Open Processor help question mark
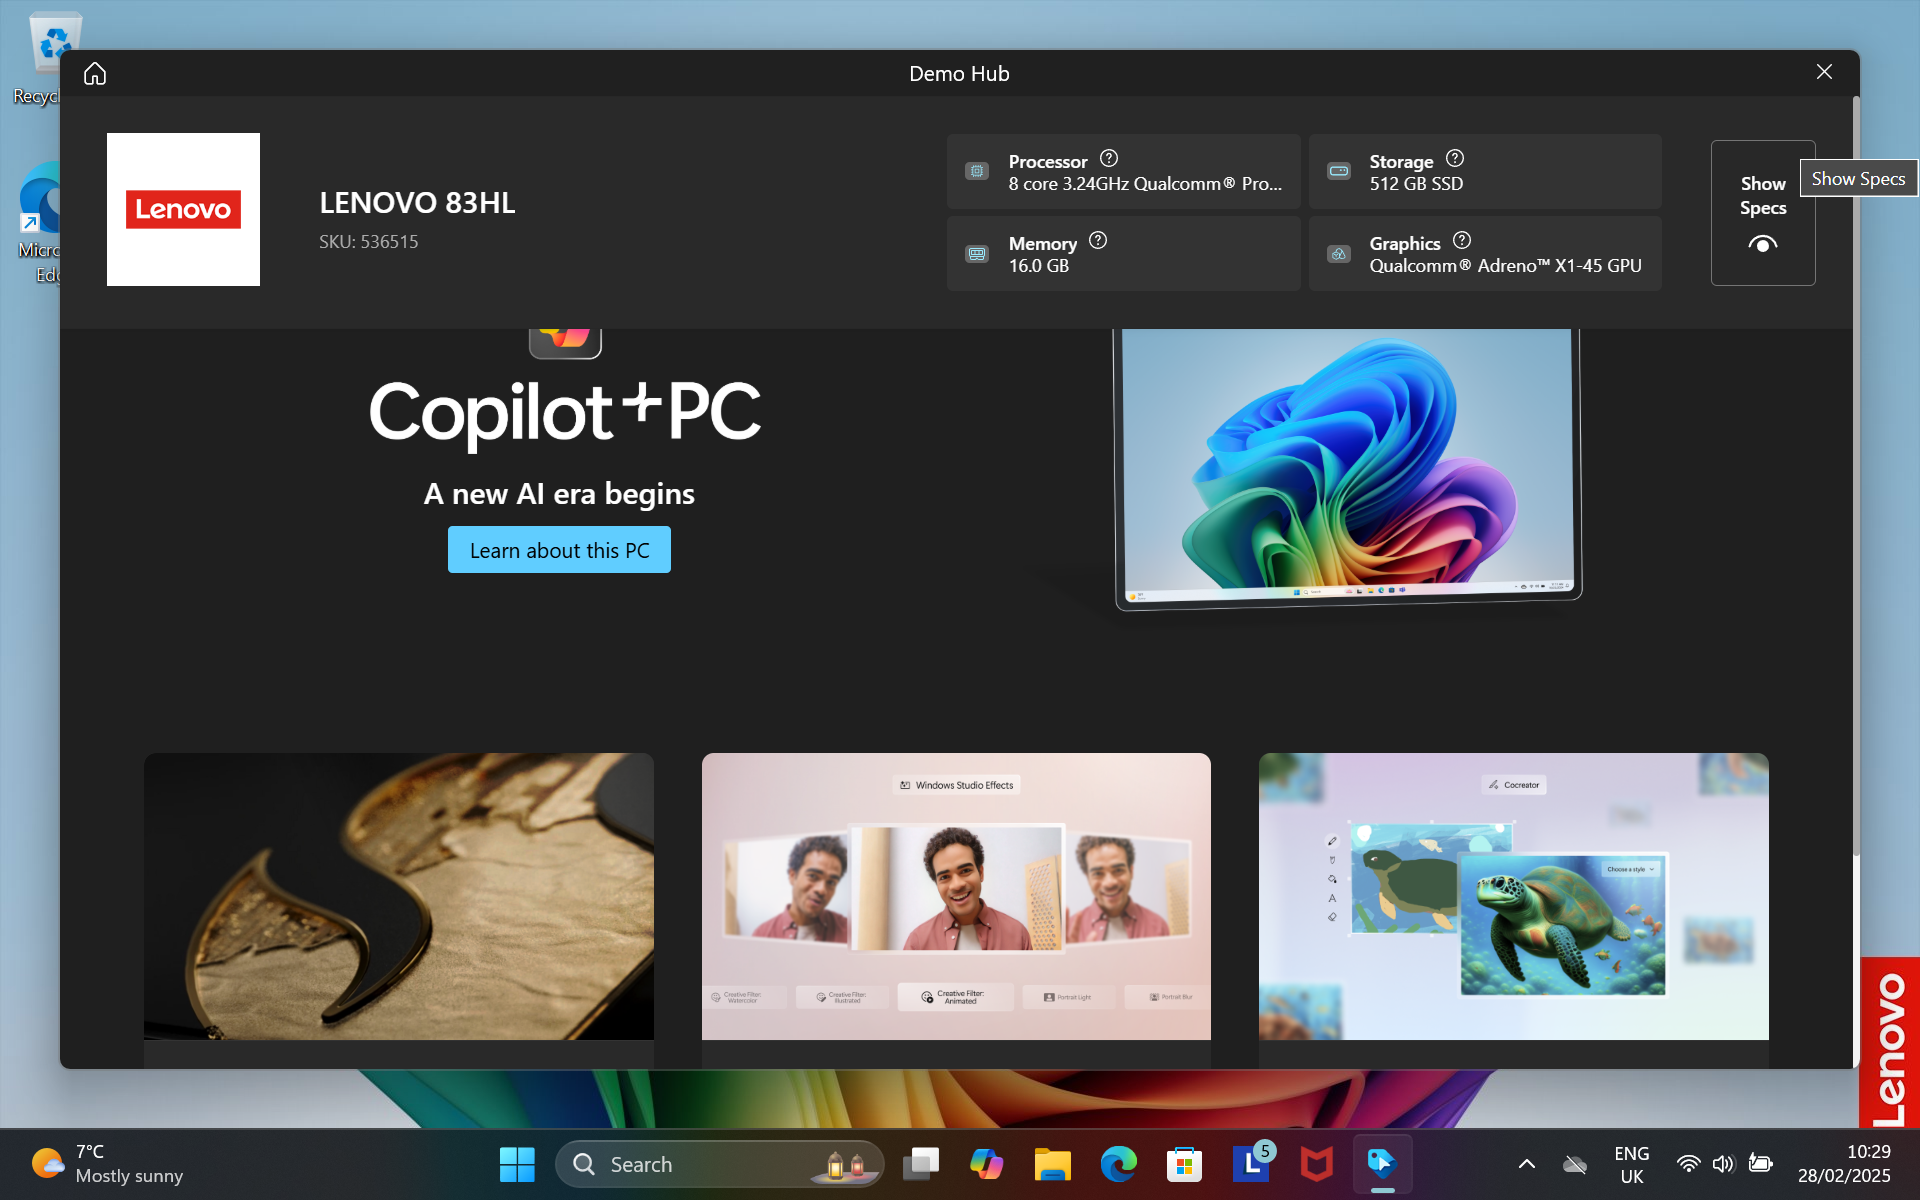 tap(1109, 158)
